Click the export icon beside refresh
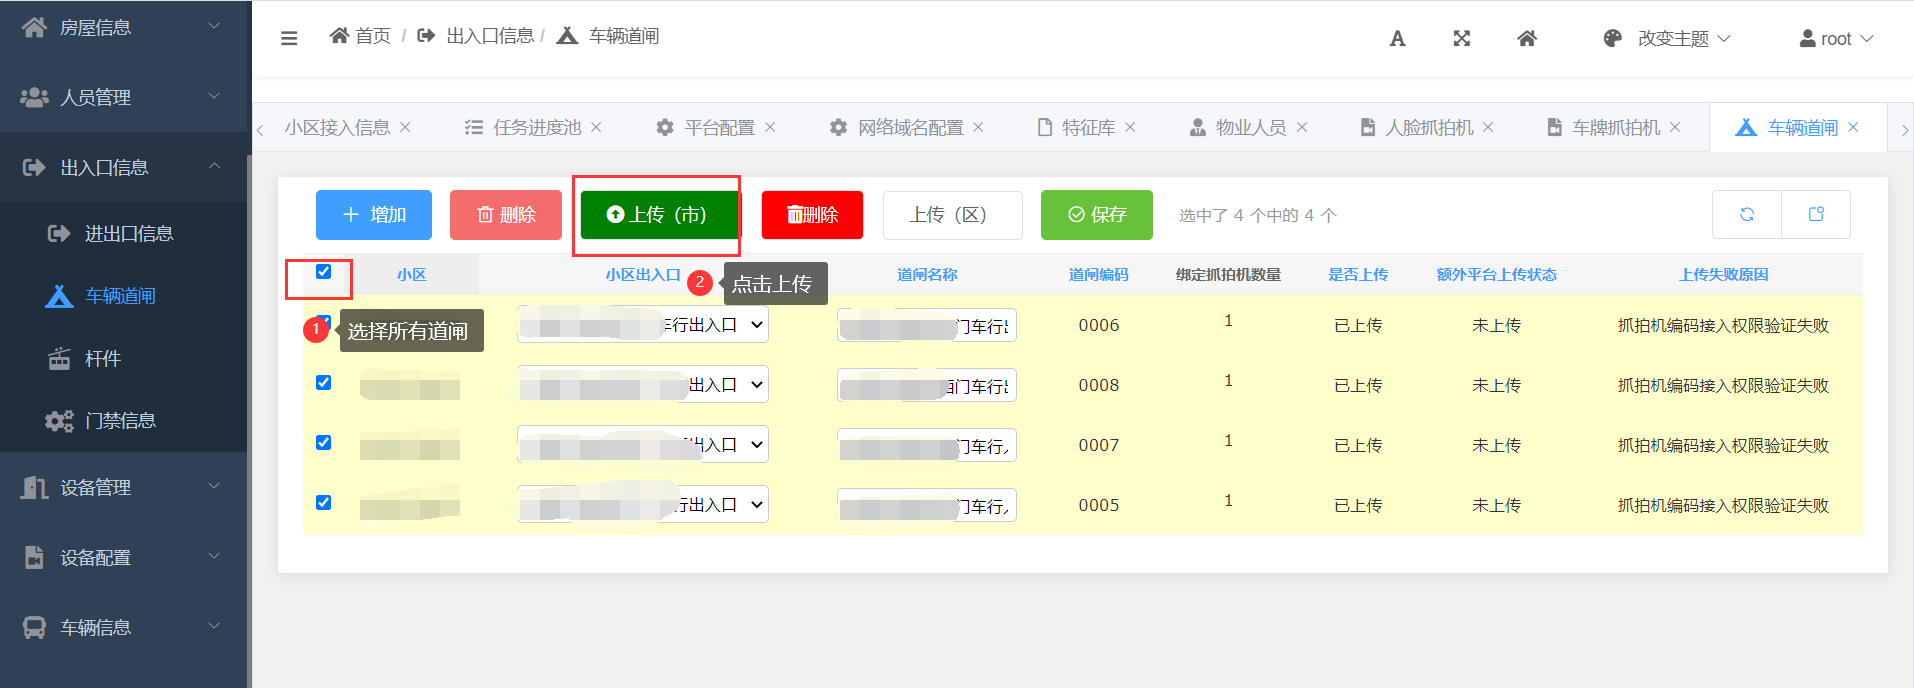This screenshot has width=1914, height=688. tap(1816, 214)
